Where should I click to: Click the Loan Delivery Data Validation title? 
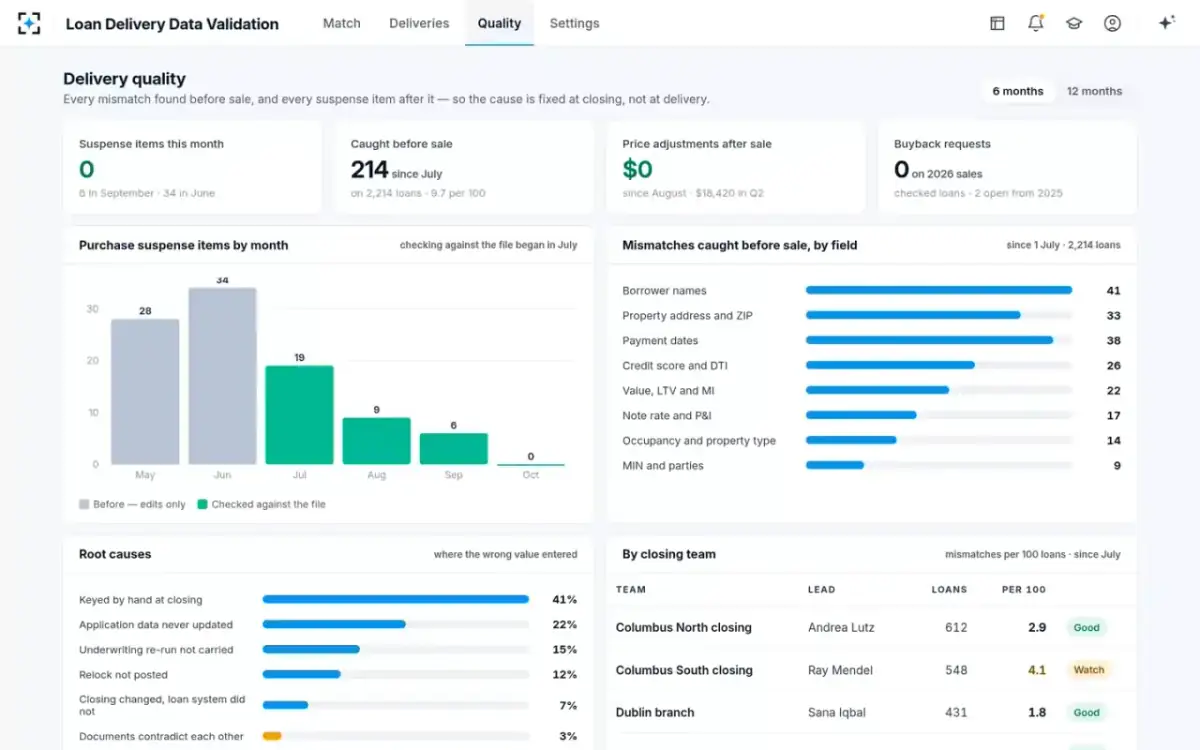(172, 23)
